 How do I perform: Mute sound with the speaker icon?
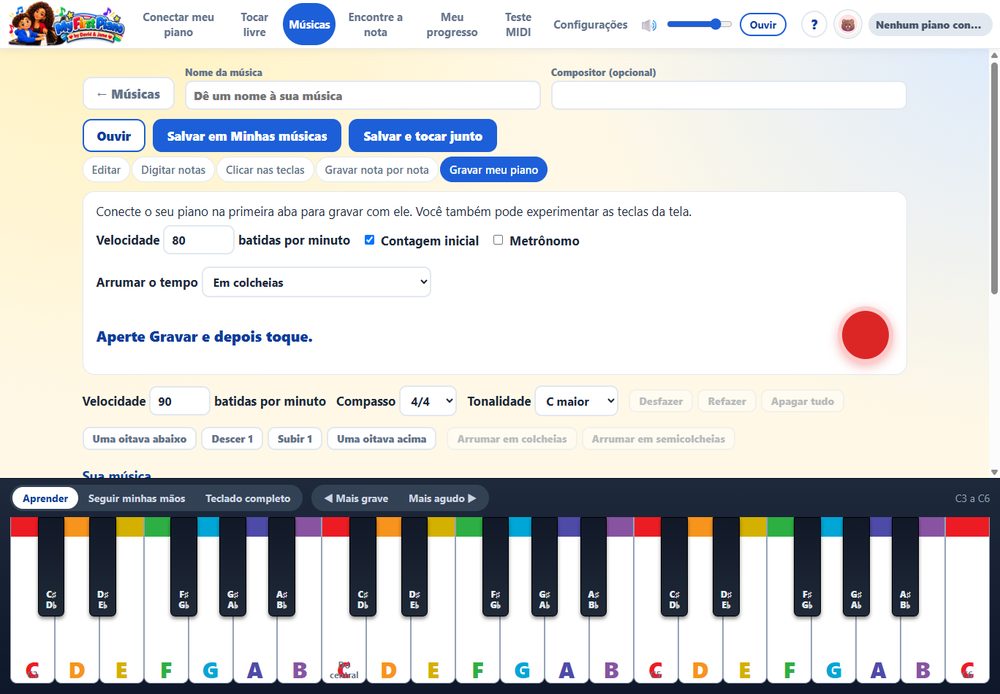coord(649,25)
